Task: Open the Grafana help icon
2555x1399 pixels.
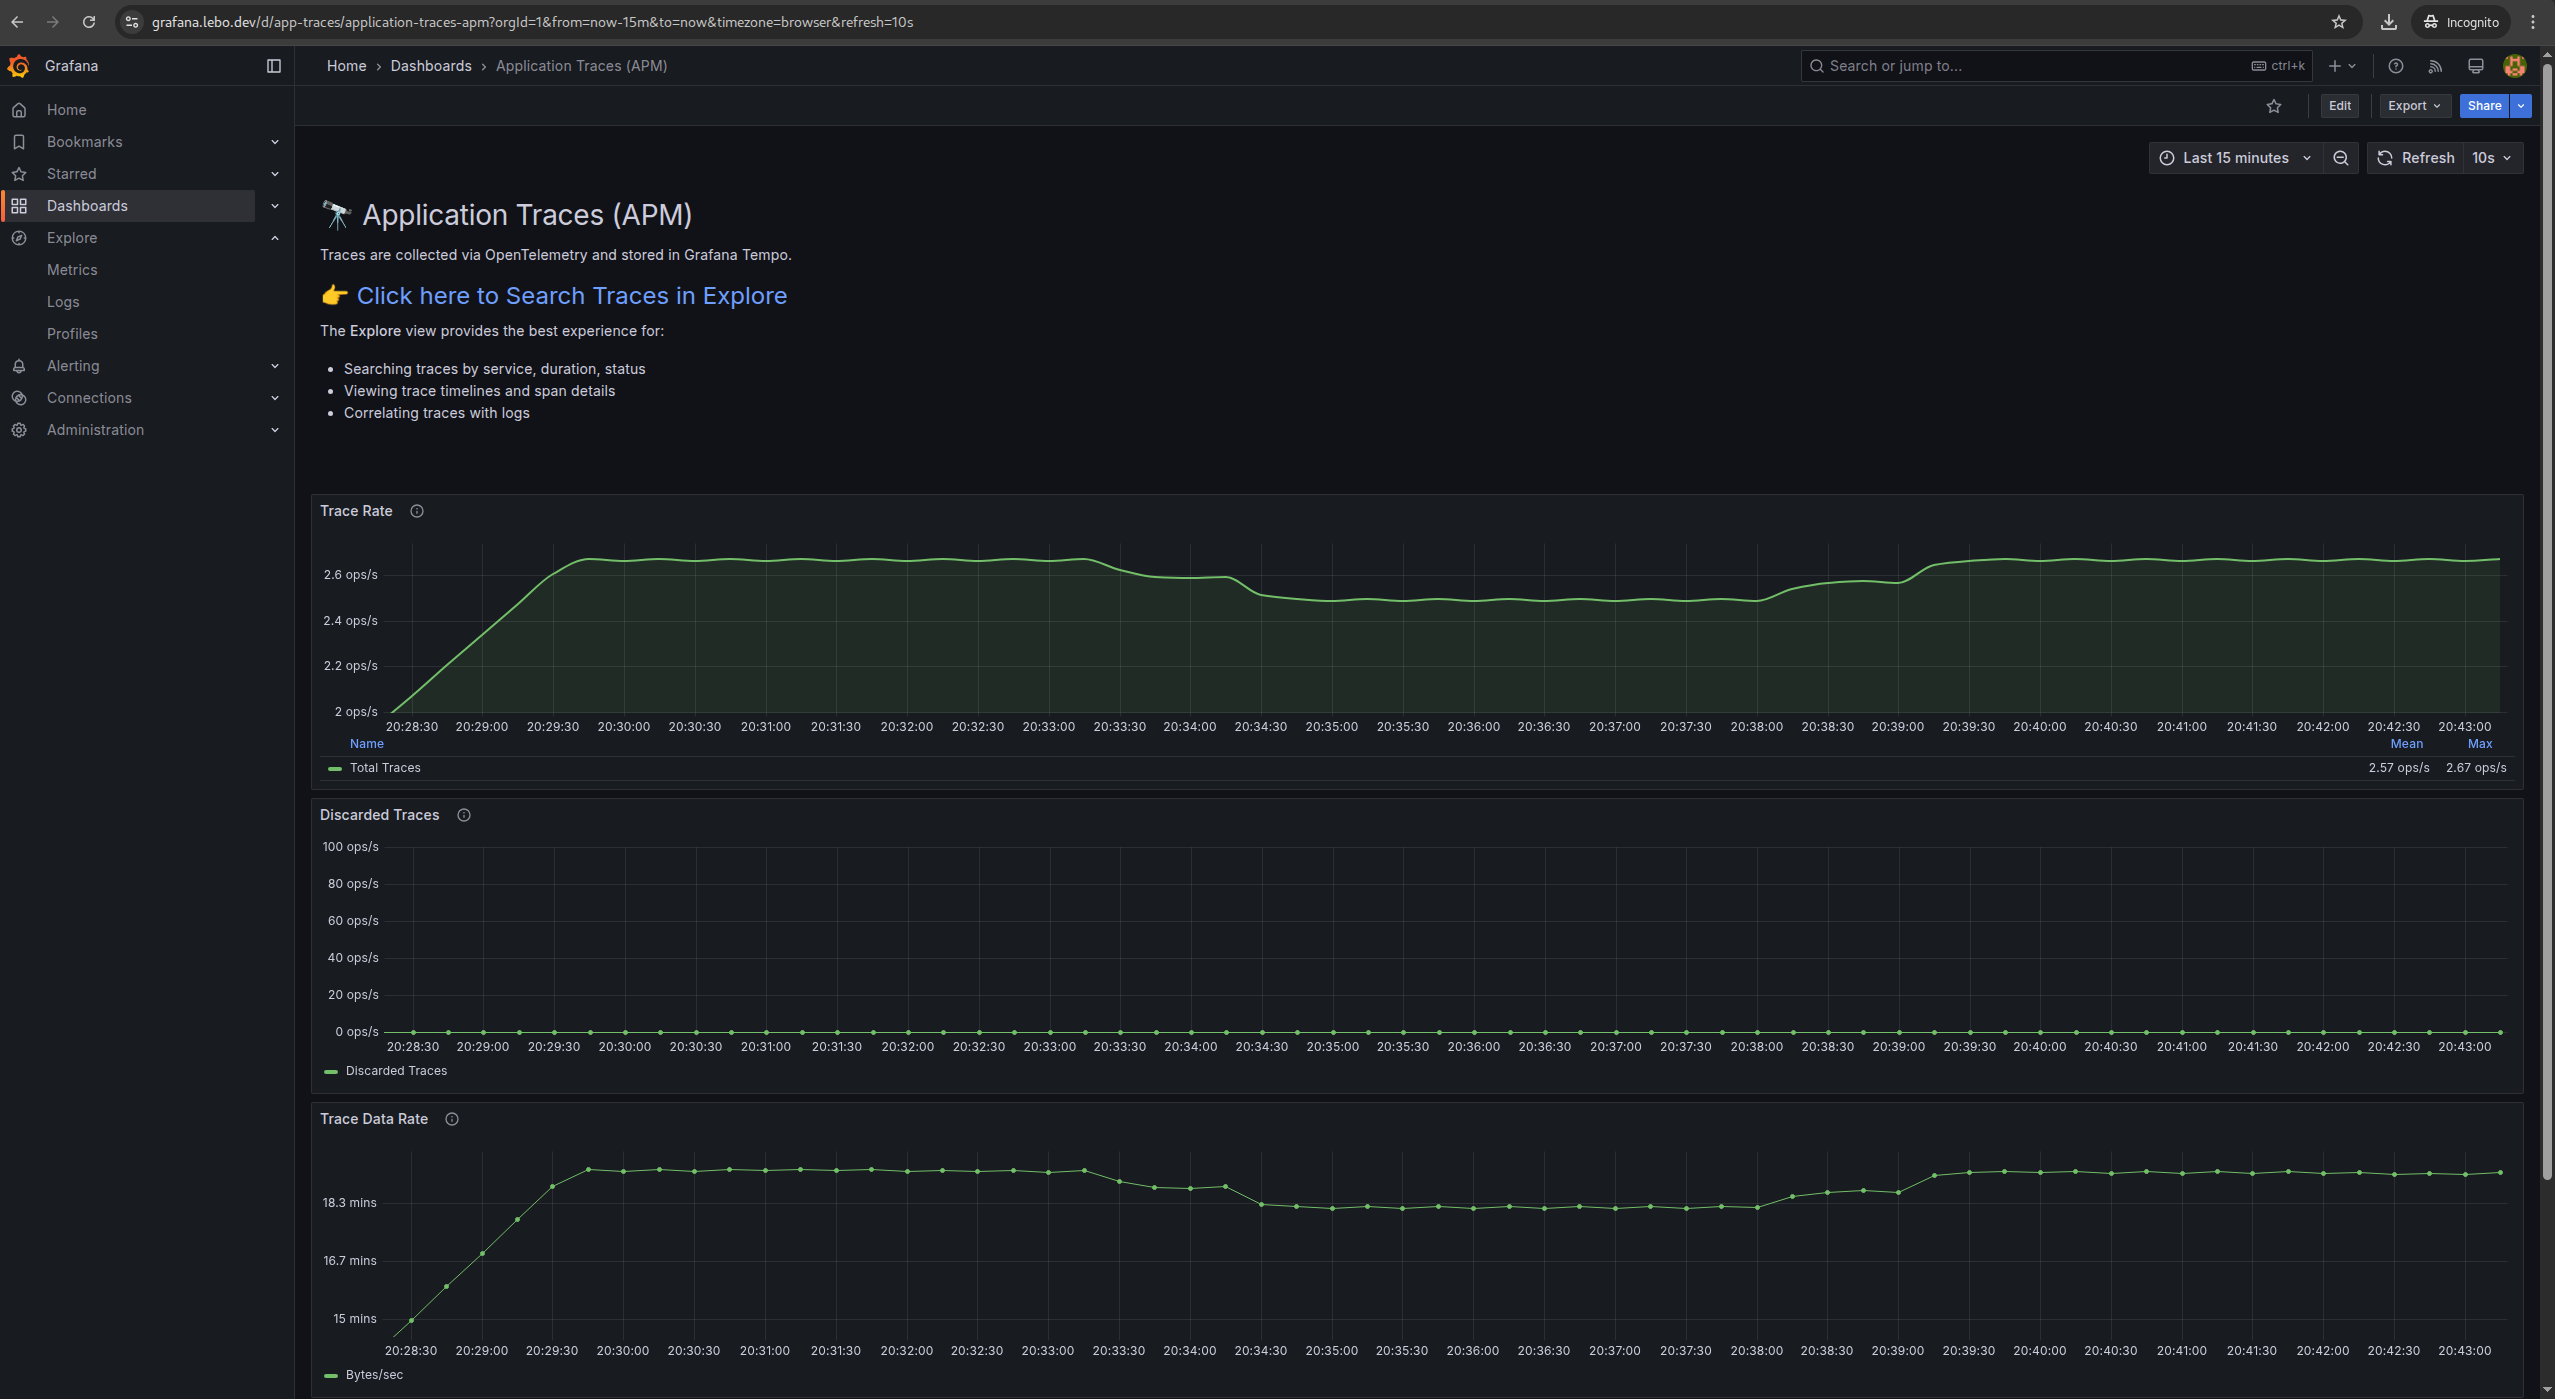Action: point(2396,66)
